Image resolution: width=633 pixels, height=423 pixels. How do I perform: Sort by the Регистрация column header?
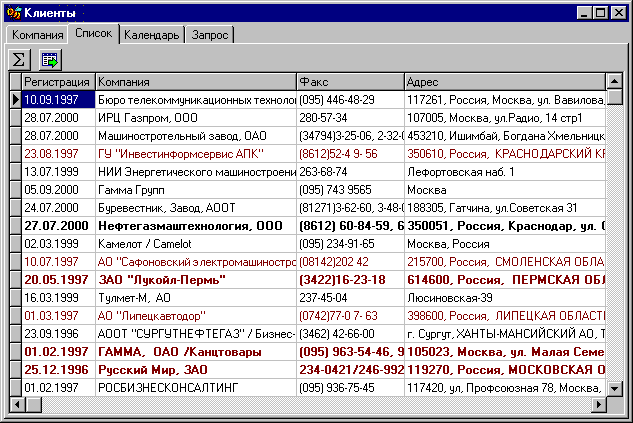59,82
